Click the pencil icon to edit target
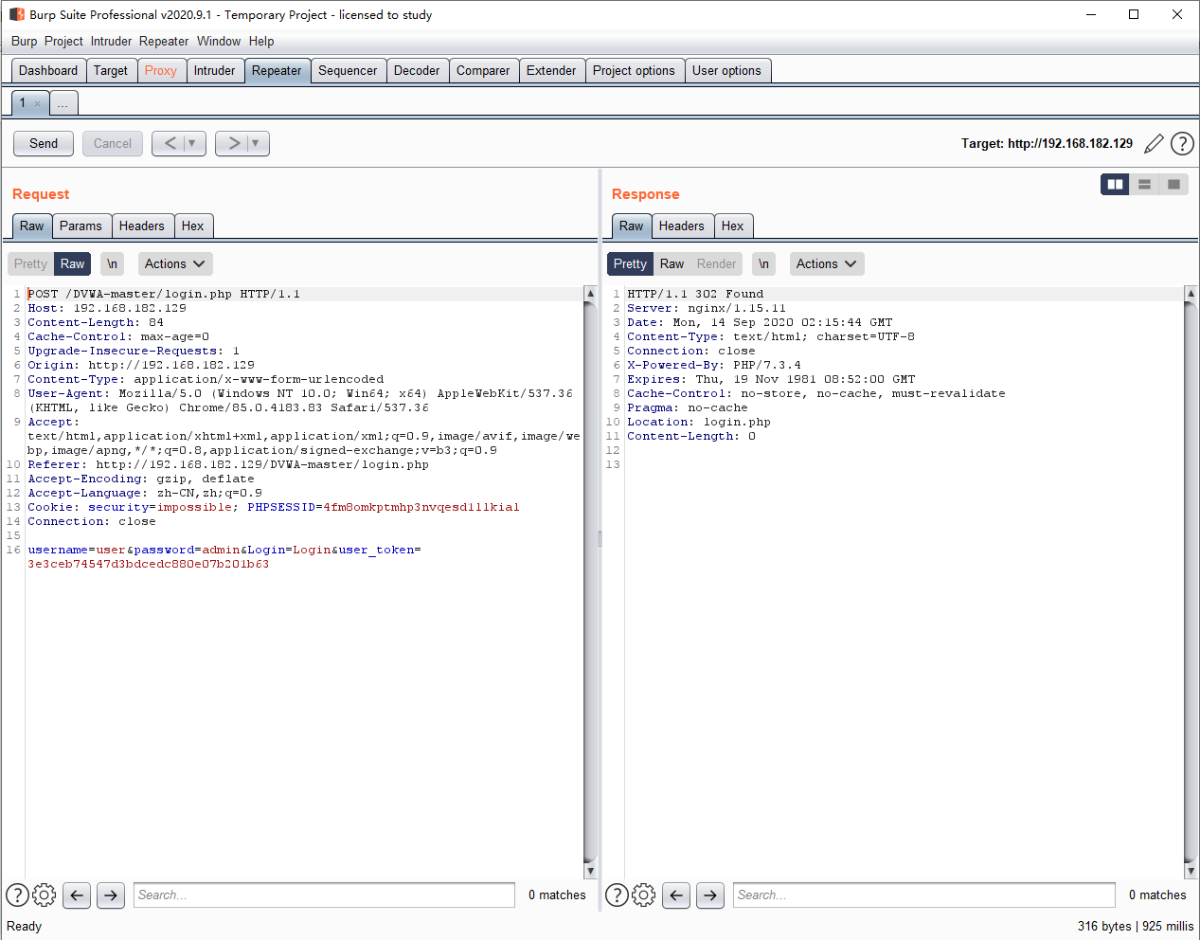Viewport: 1200px width, 940px height. [x=1154, y=144]
